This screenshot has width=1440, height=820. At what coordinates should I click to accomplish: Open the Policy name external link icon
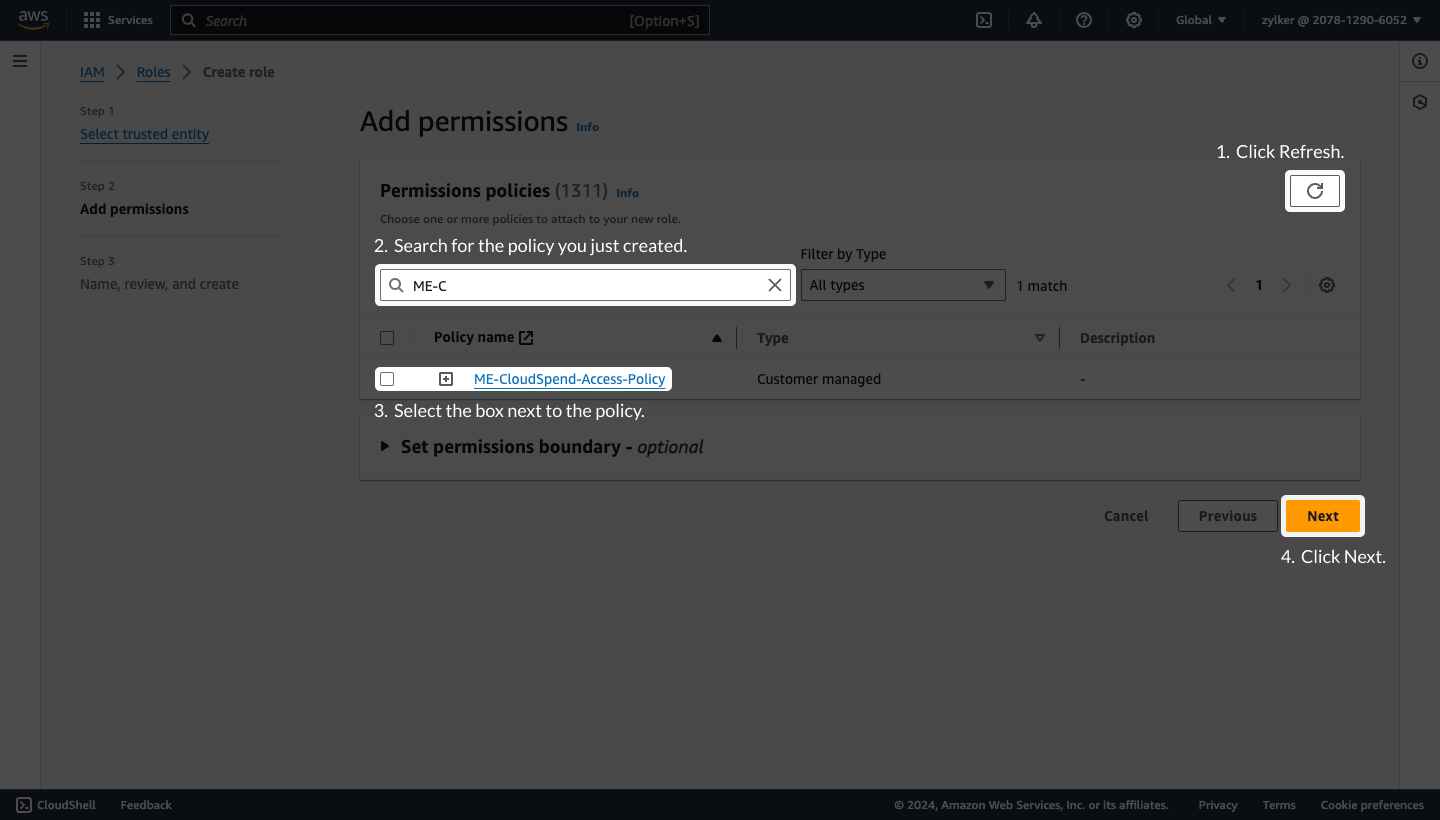click(527, 337)
